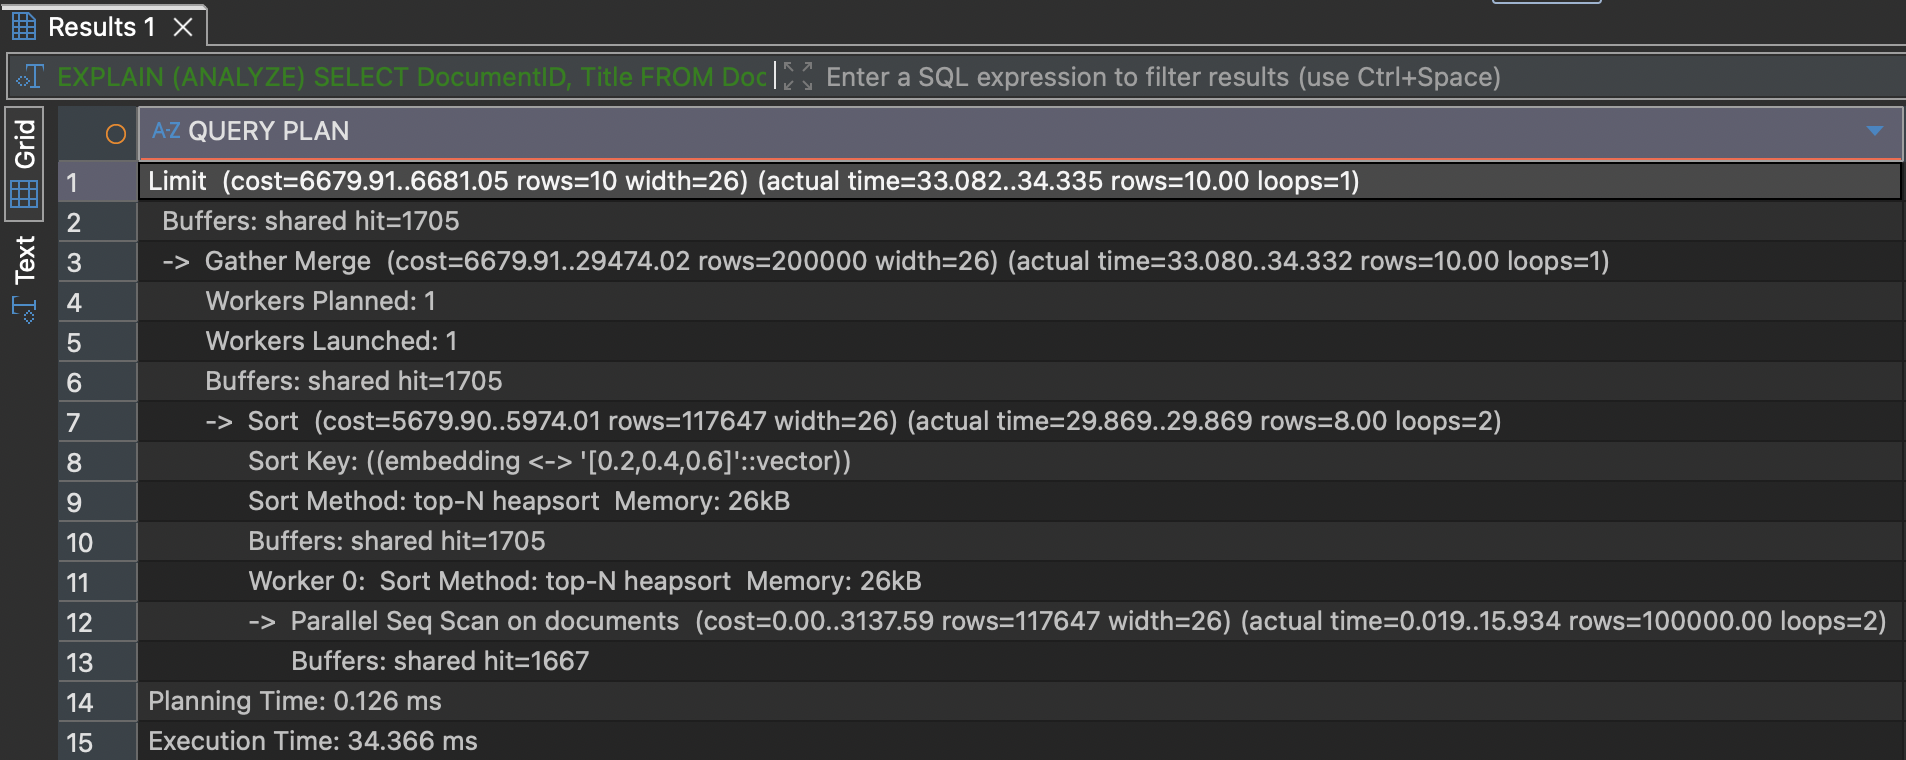1906x760 pixels.
Task: Click the EXPLAIN (ANALYZE) query text
Action: [x=410, y=77]
